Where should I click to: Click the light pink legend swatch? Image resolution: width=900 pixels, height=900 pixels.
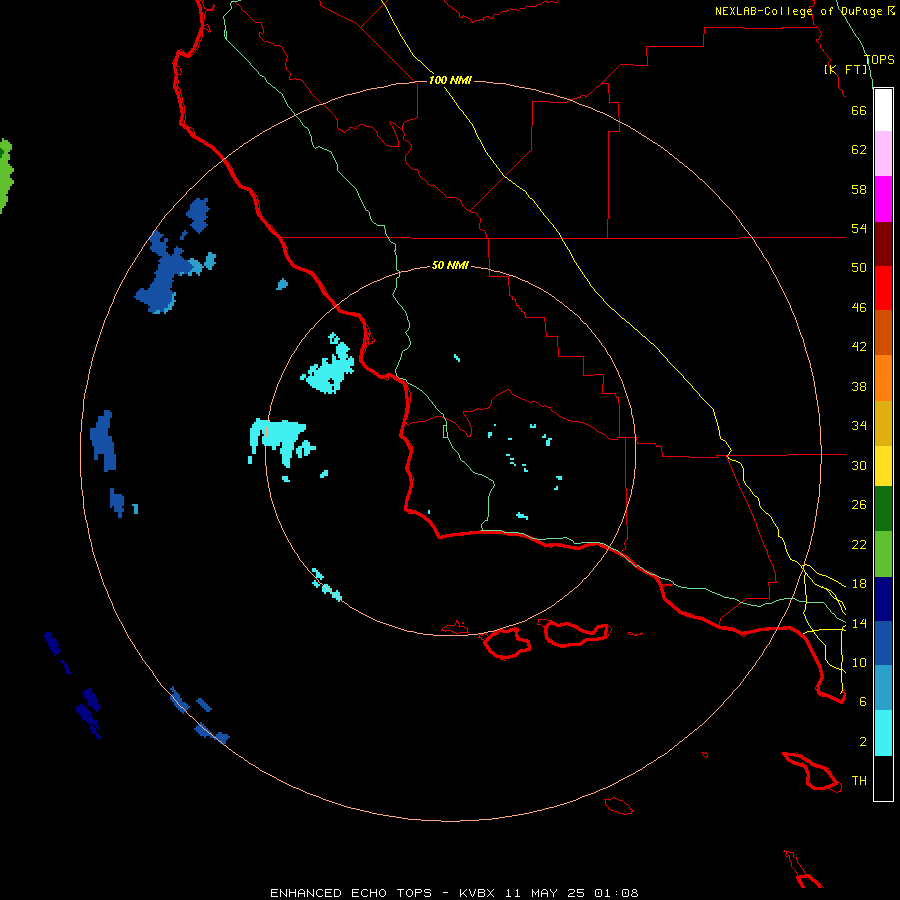pyautogui.click(x=883, y=153)
